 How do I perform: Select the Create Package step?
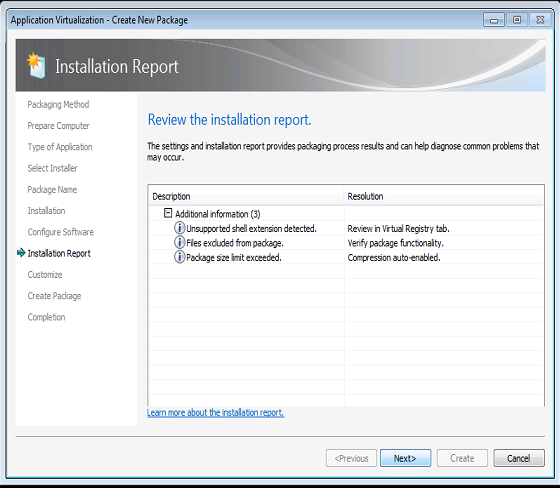54,296
